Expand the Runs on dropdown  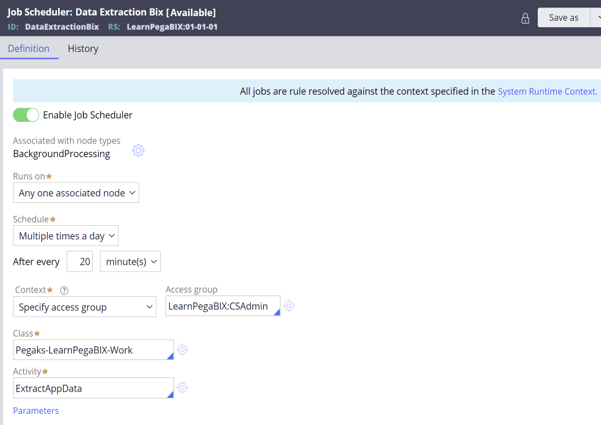pyautogui.click(x=76, y=193)
